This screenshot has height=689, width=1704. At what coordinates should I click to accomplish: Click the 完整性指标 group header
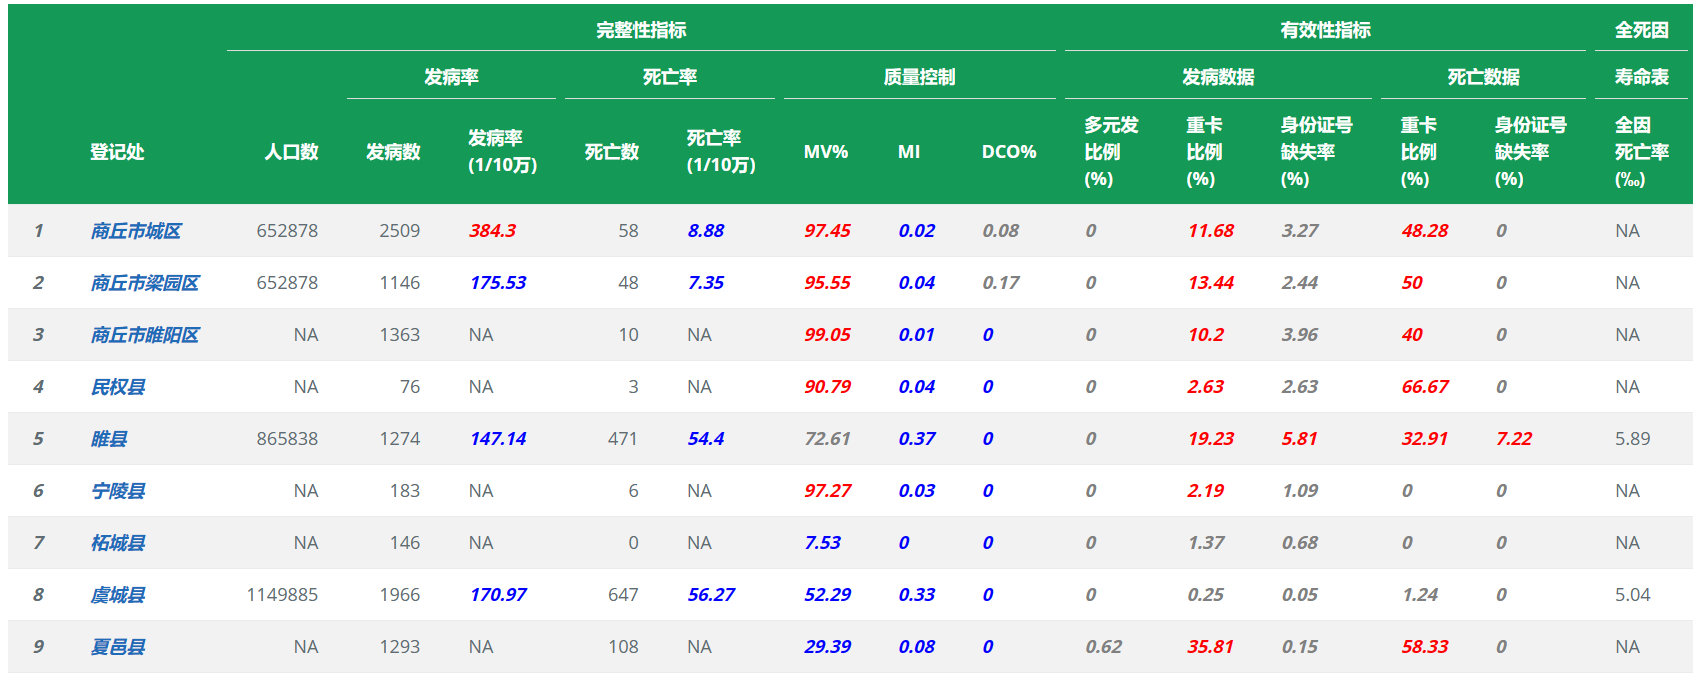coord(641,30)
